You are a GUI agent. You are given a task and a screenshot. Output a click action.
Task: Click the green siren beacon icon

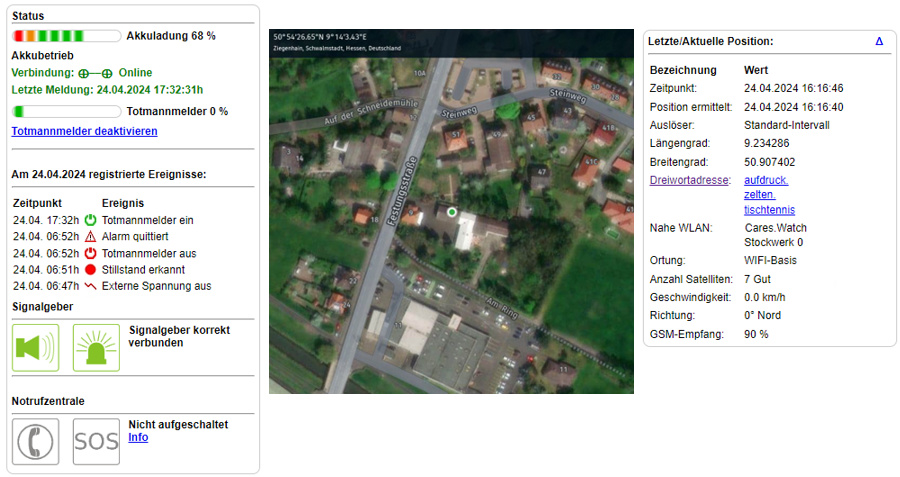96,348
